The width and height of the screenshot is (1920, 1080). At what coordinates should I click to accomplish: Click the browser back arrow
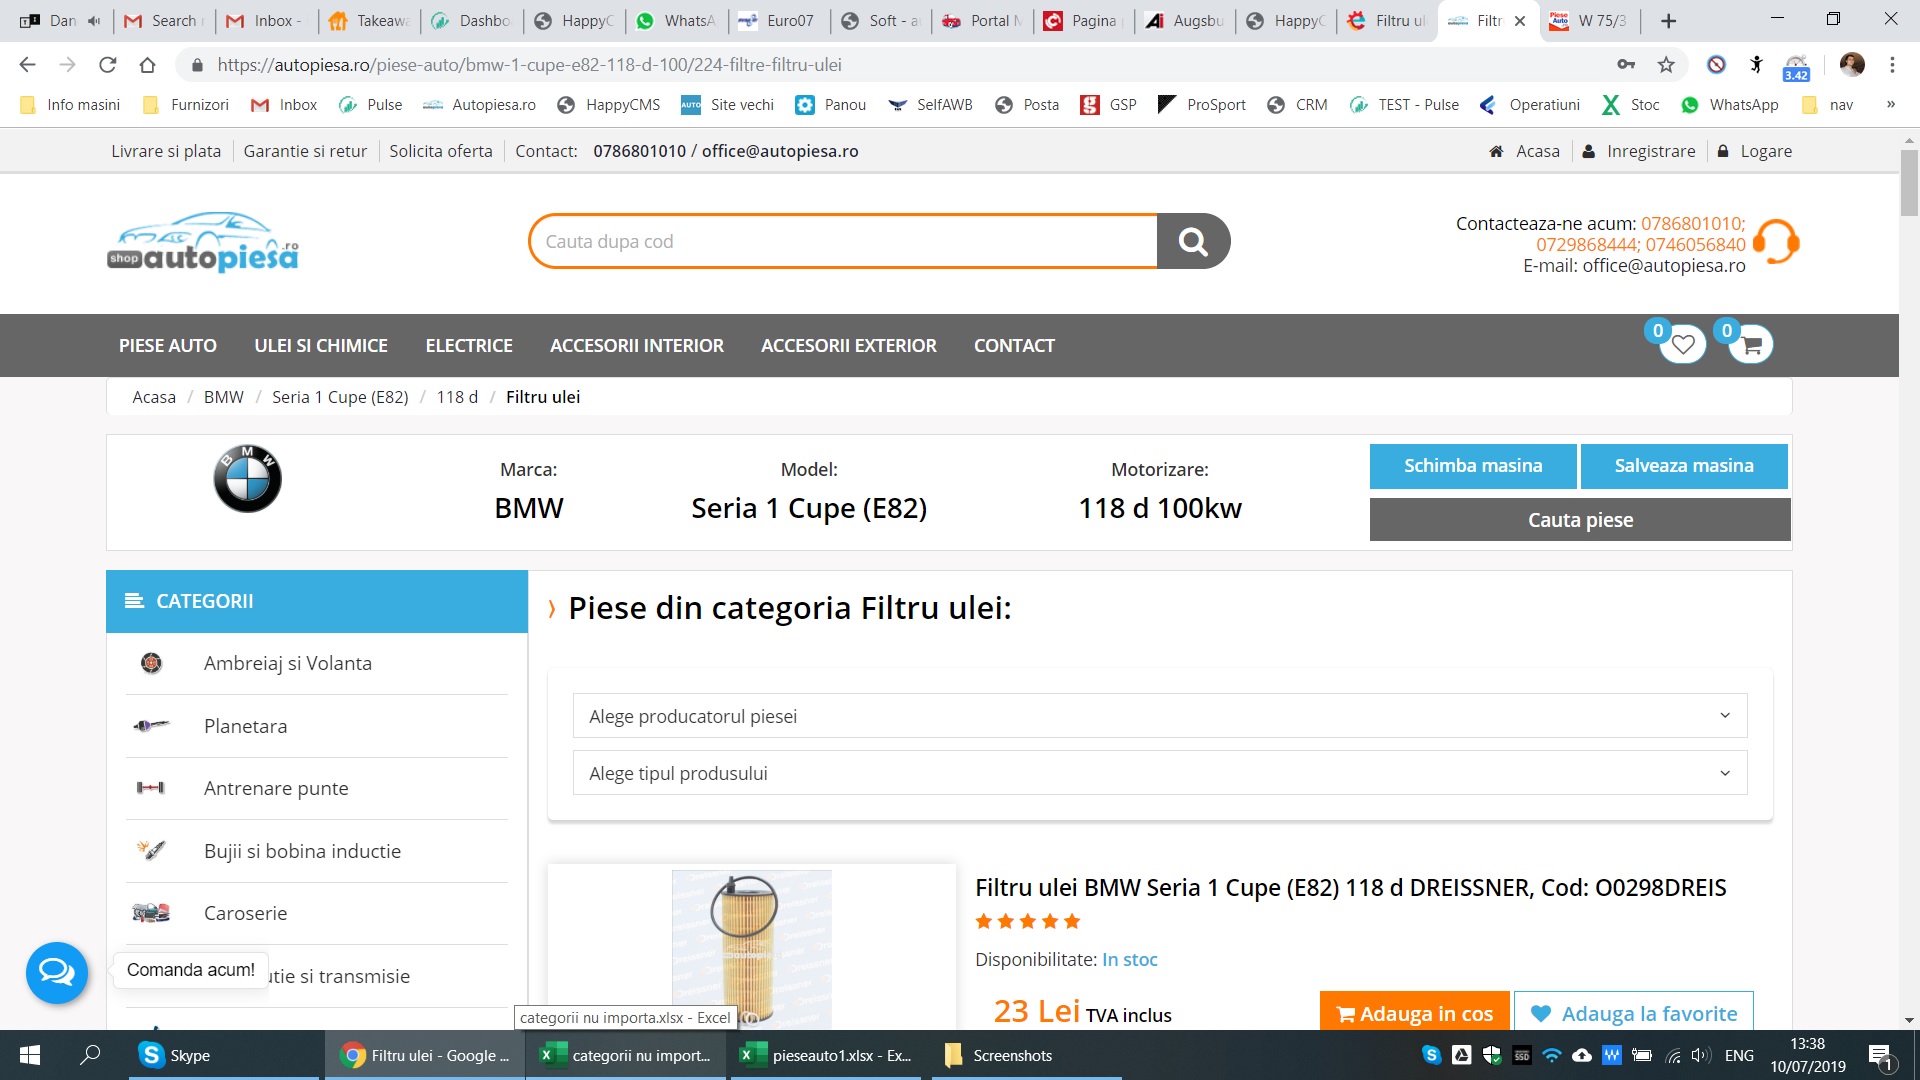[x=27, y=65]
